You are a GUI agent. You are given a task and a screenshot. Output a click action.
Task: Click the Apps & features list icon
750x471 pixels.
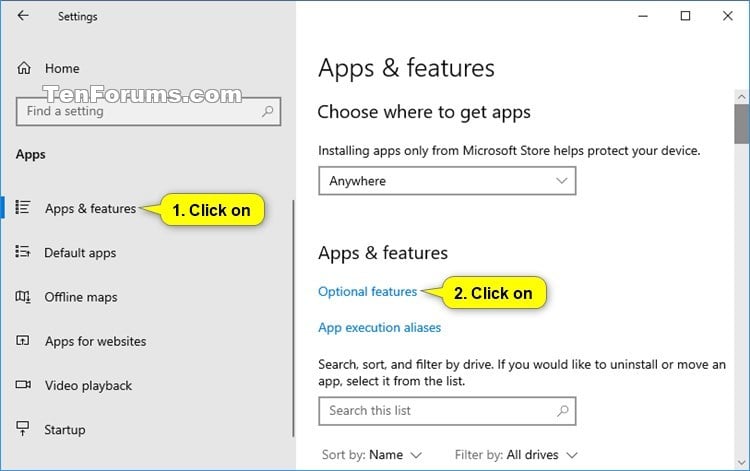point(22,208)
